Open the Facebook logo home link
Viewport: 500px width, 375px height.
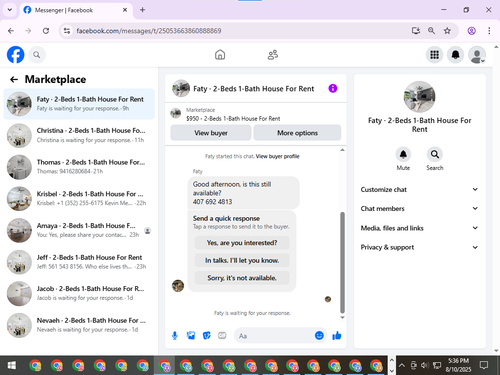(15, 55)
